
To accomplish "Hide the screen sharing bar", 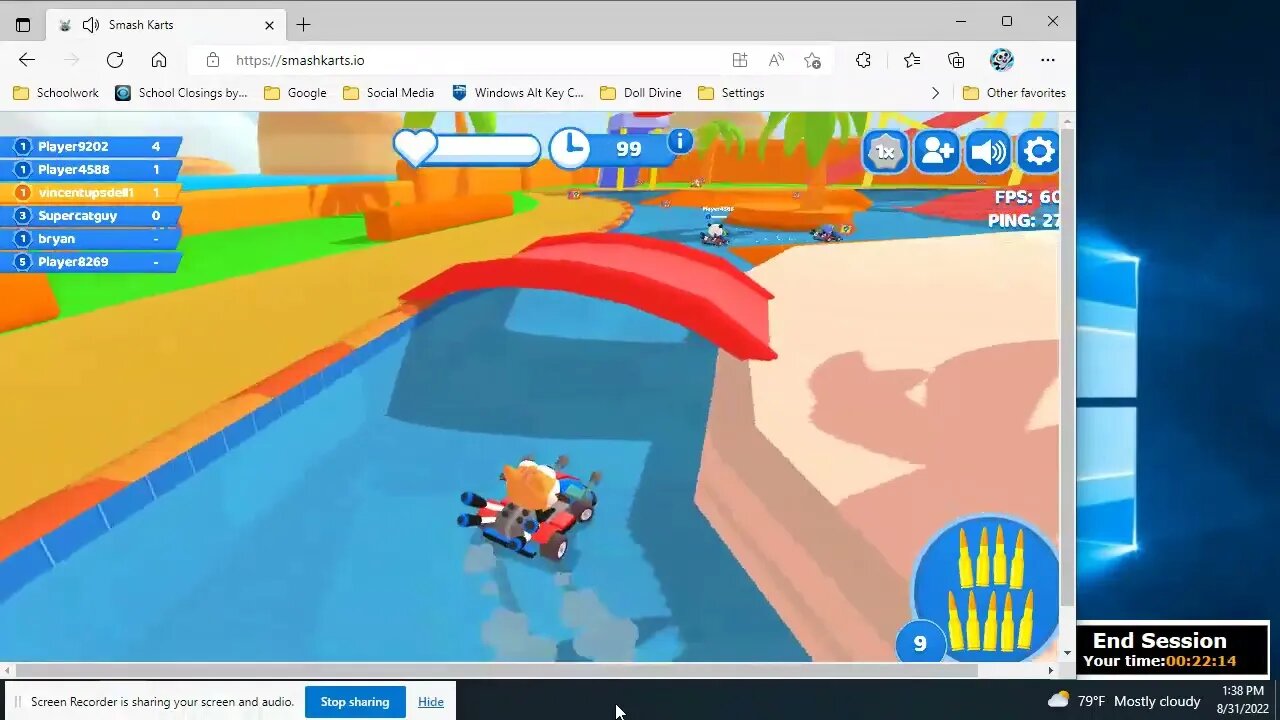I will (x=431, y=702).
